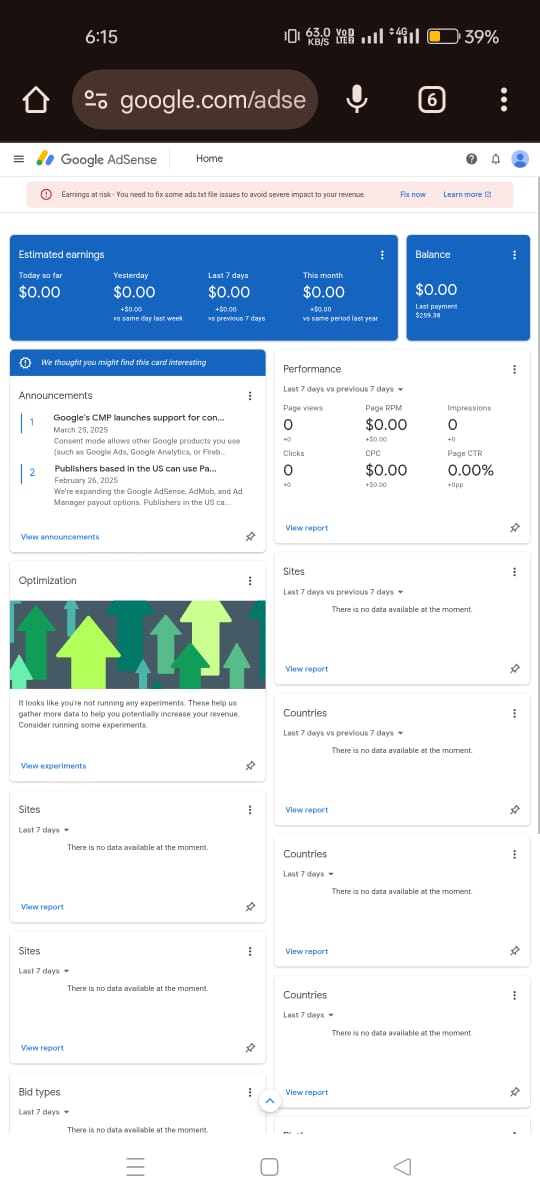Viewport: 540px width, 1200px height.
Task: Open the AdSense hamburger navigation menu
Action: (x=18, y=159)
